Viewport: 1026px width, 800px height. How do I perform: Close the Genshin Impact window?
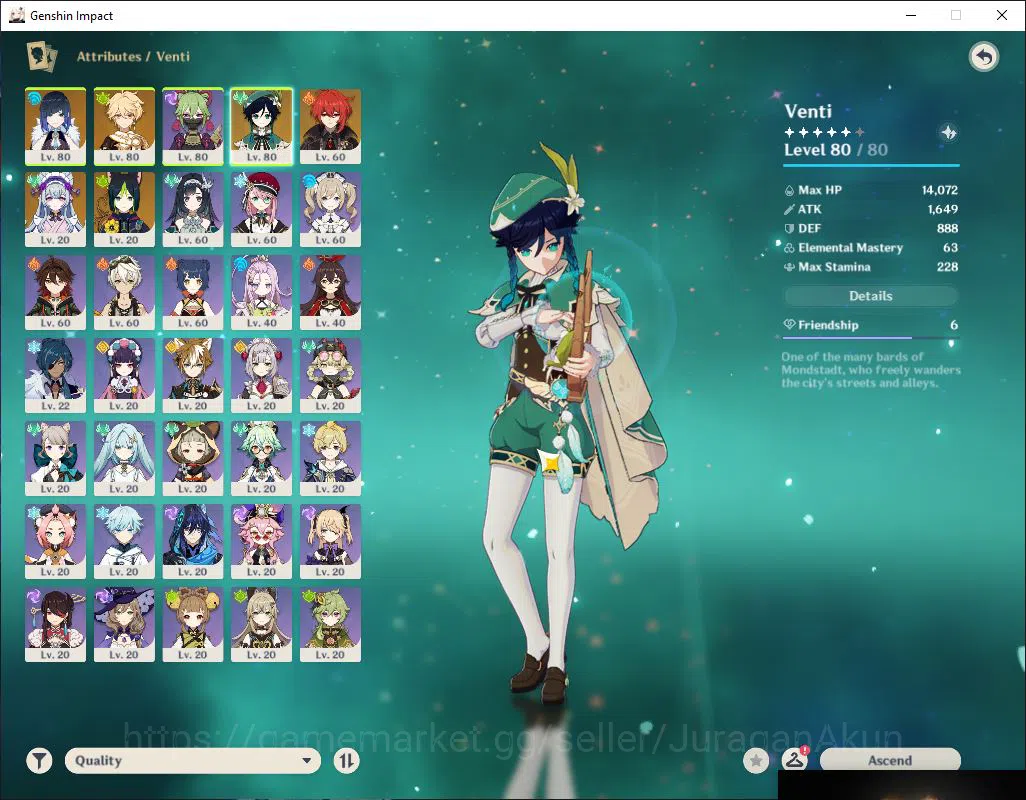point(1002,15)
